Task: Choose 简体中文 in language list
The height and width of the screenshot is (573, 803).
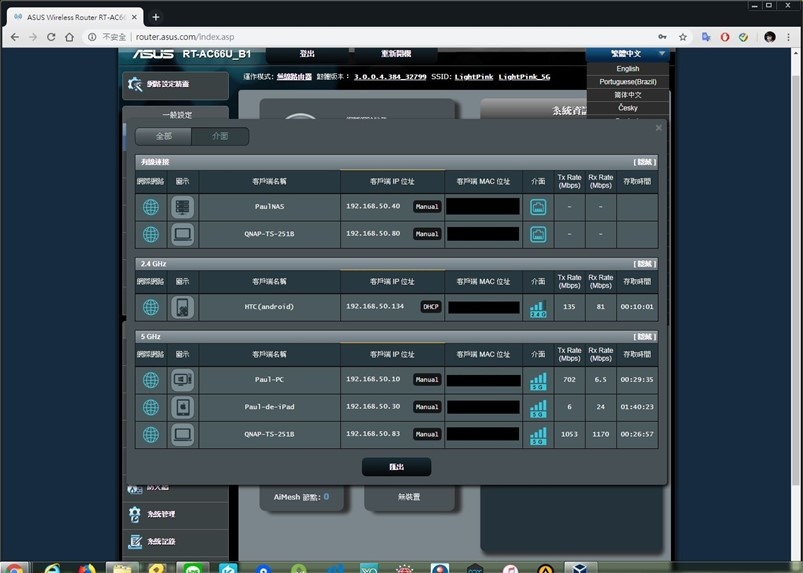Action: coord(627,95)
